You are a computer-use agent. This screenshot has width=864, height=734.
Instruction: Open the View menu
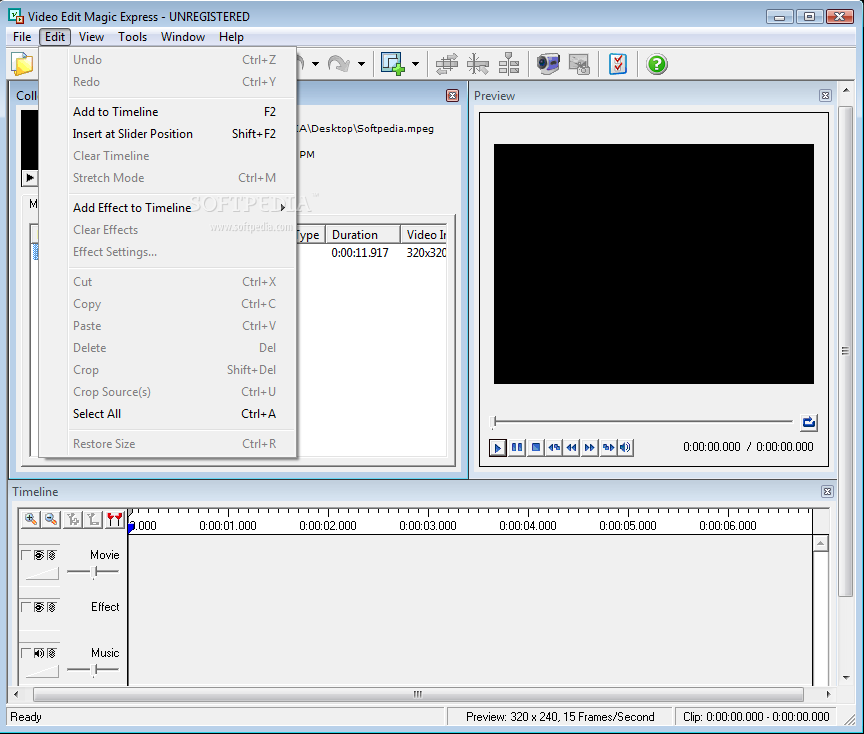[x=91, y=37]
